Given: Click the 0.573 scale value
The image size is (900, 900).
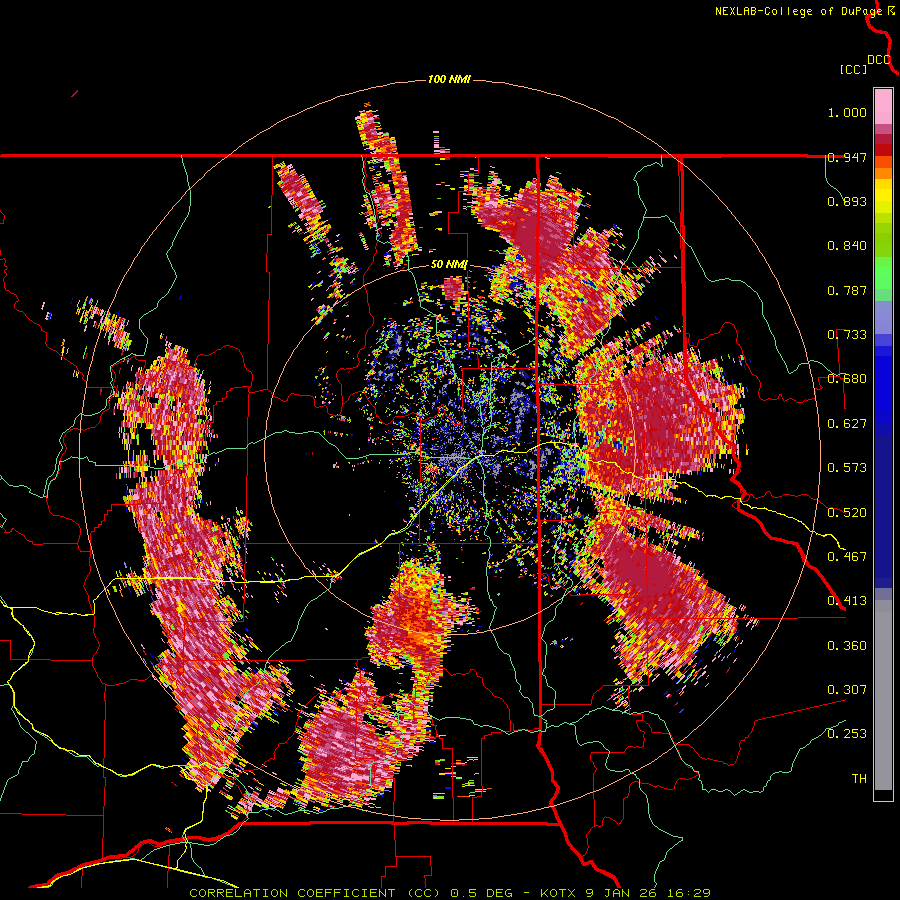Looking at the screenshot, I should (847, 468).
